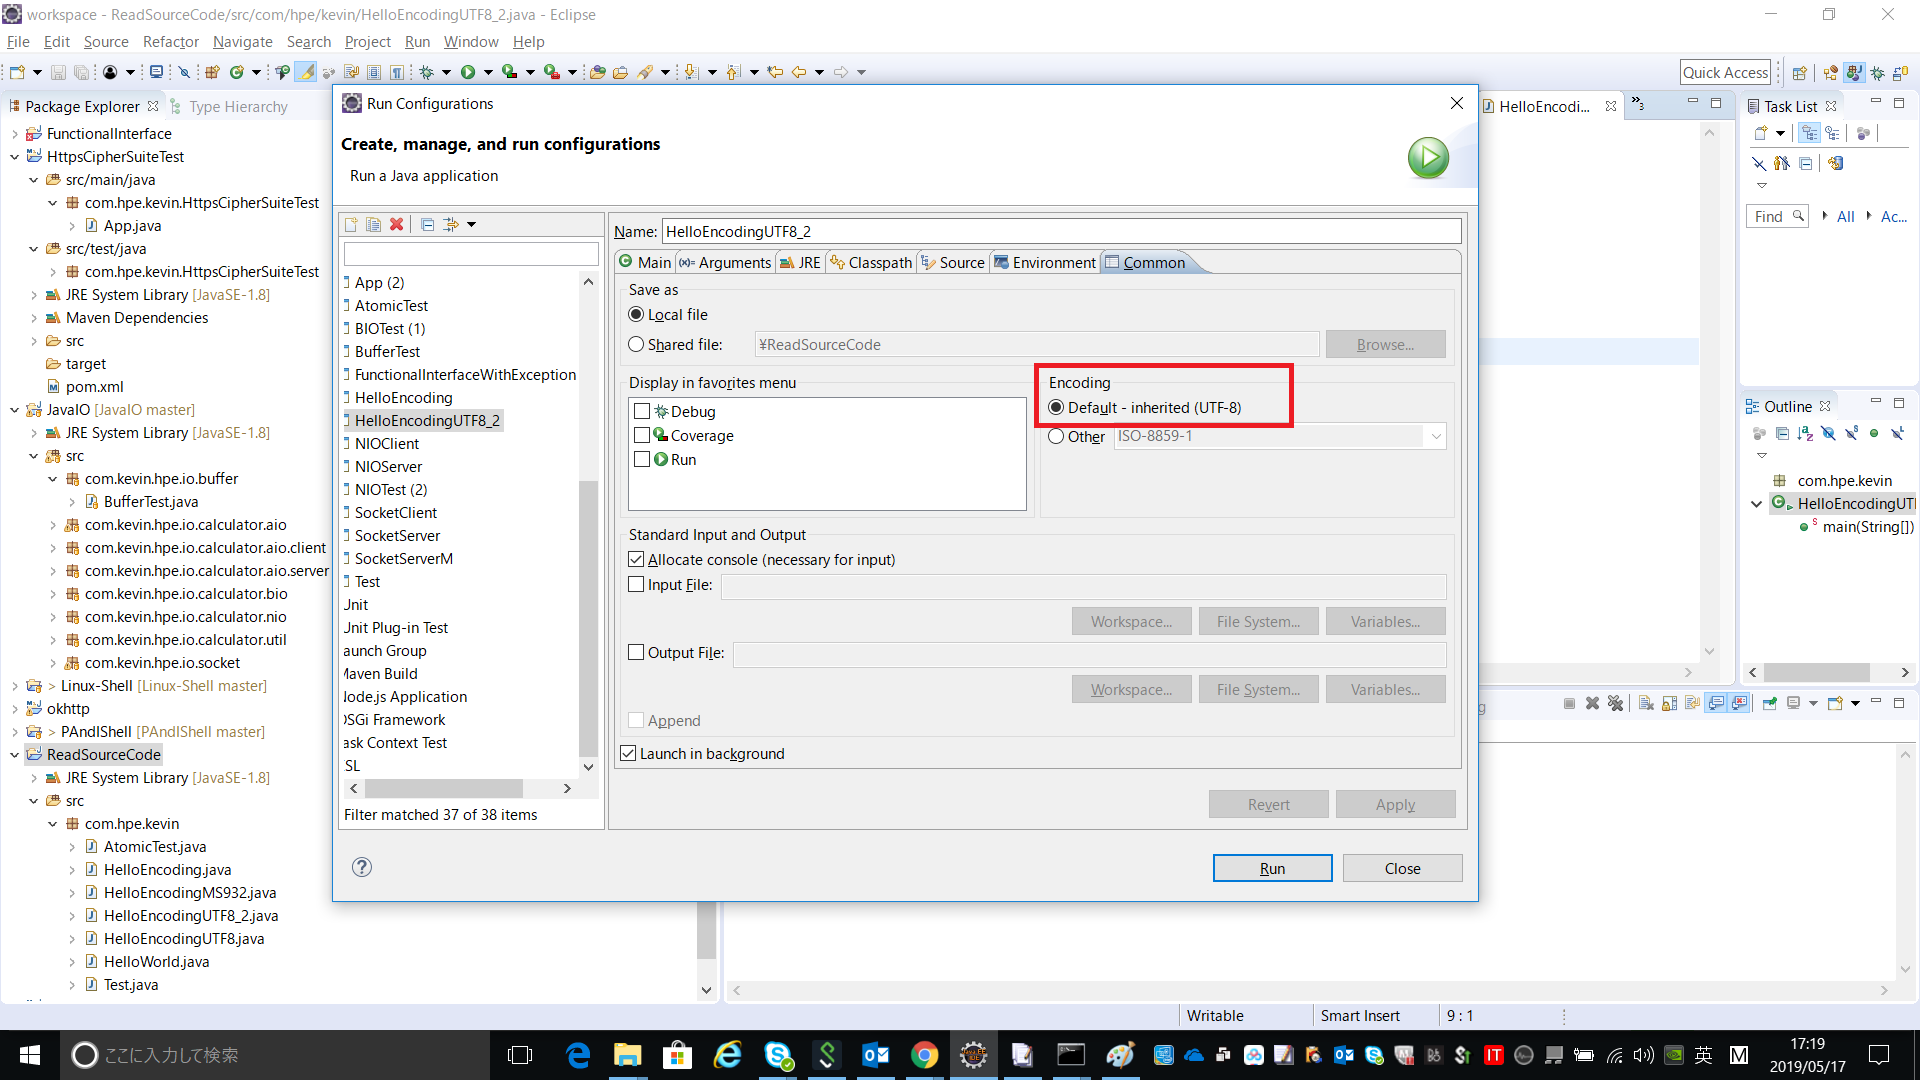Delete selected launch configuration with red X

[396, 224]
